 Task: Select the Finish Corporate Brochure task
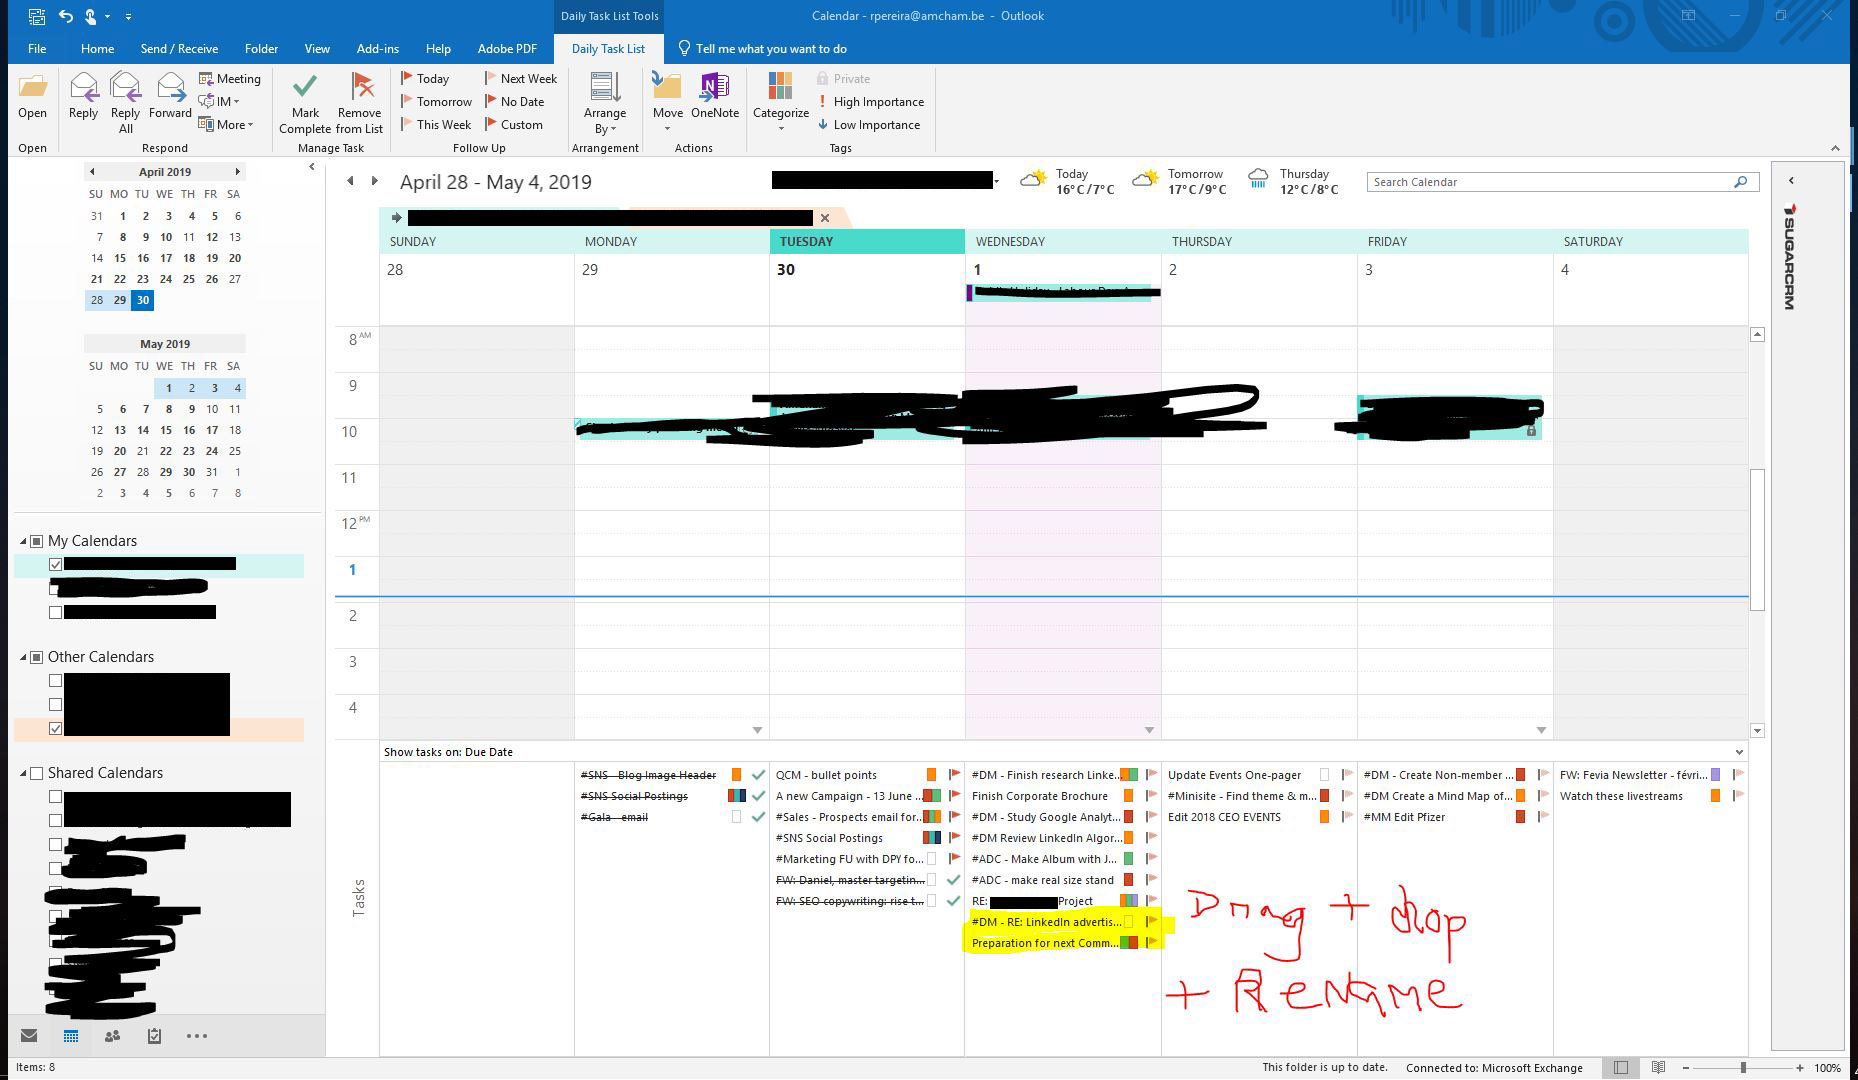click(1040, 796)
